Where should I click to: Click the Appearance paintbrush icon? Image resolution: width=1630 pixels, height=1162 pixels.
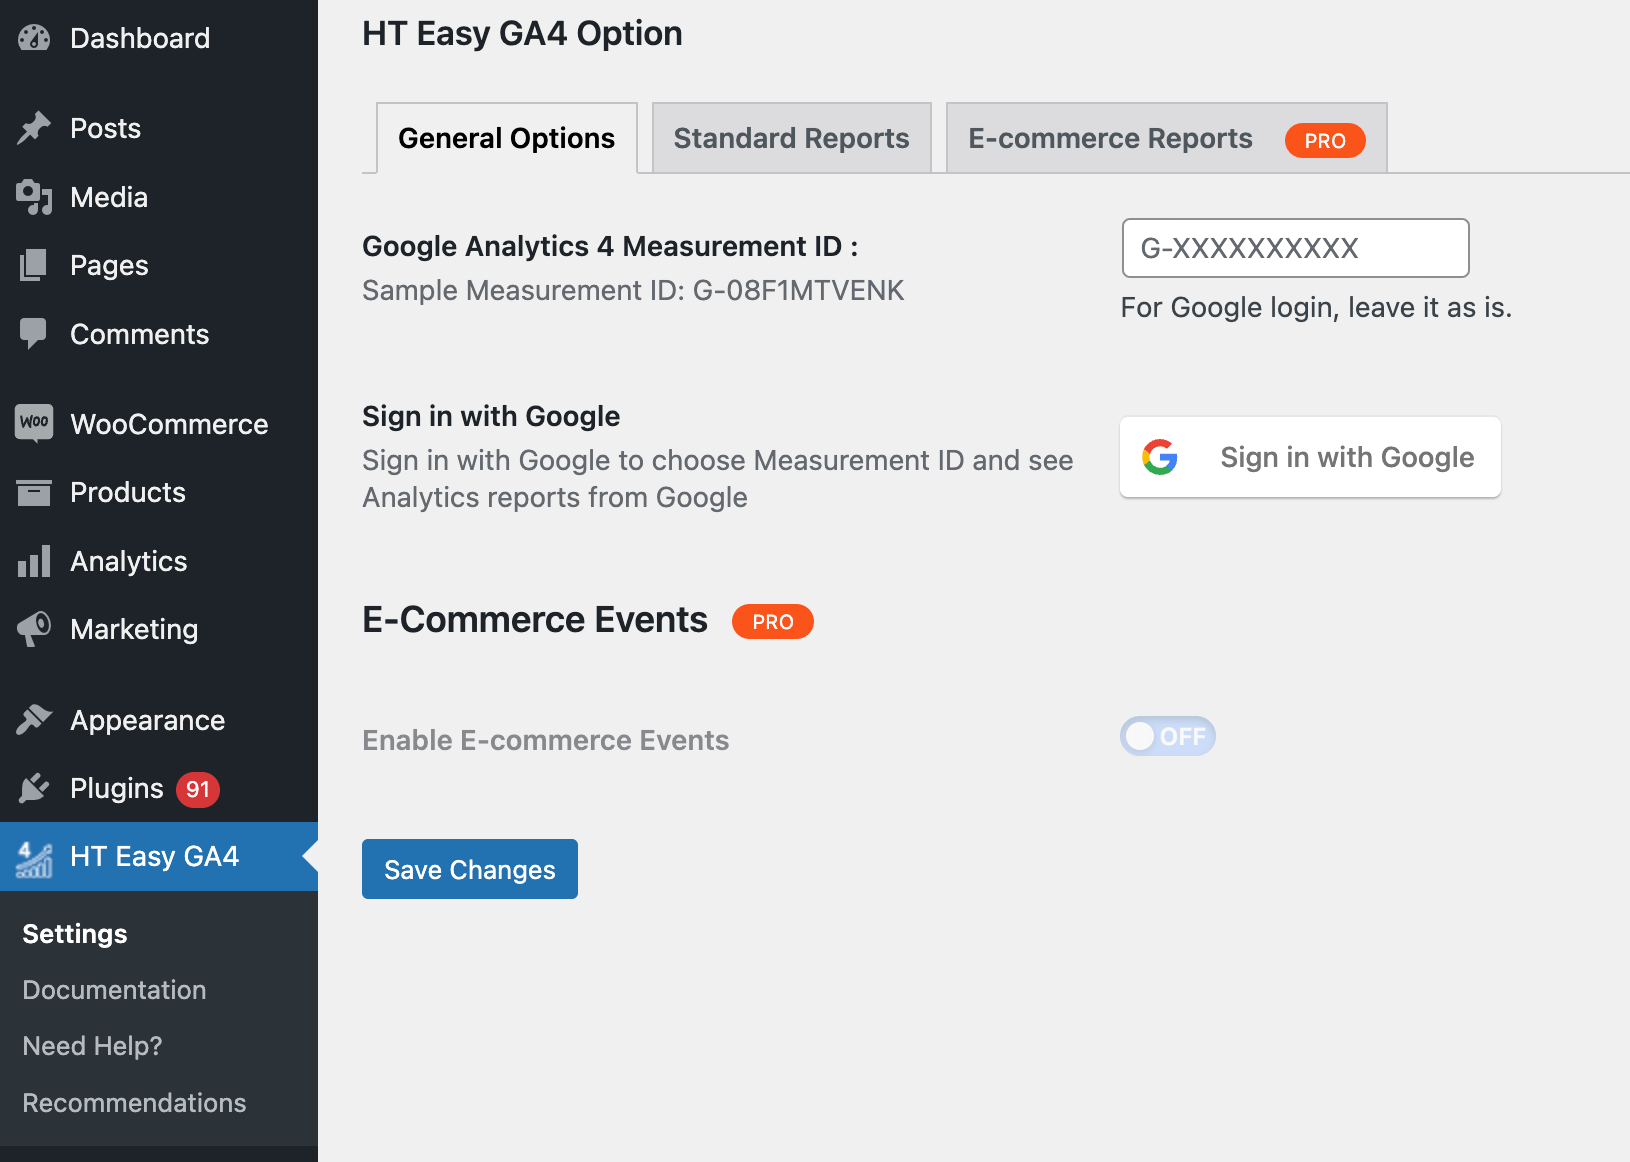pyautogui.click(x=34, y=720)
